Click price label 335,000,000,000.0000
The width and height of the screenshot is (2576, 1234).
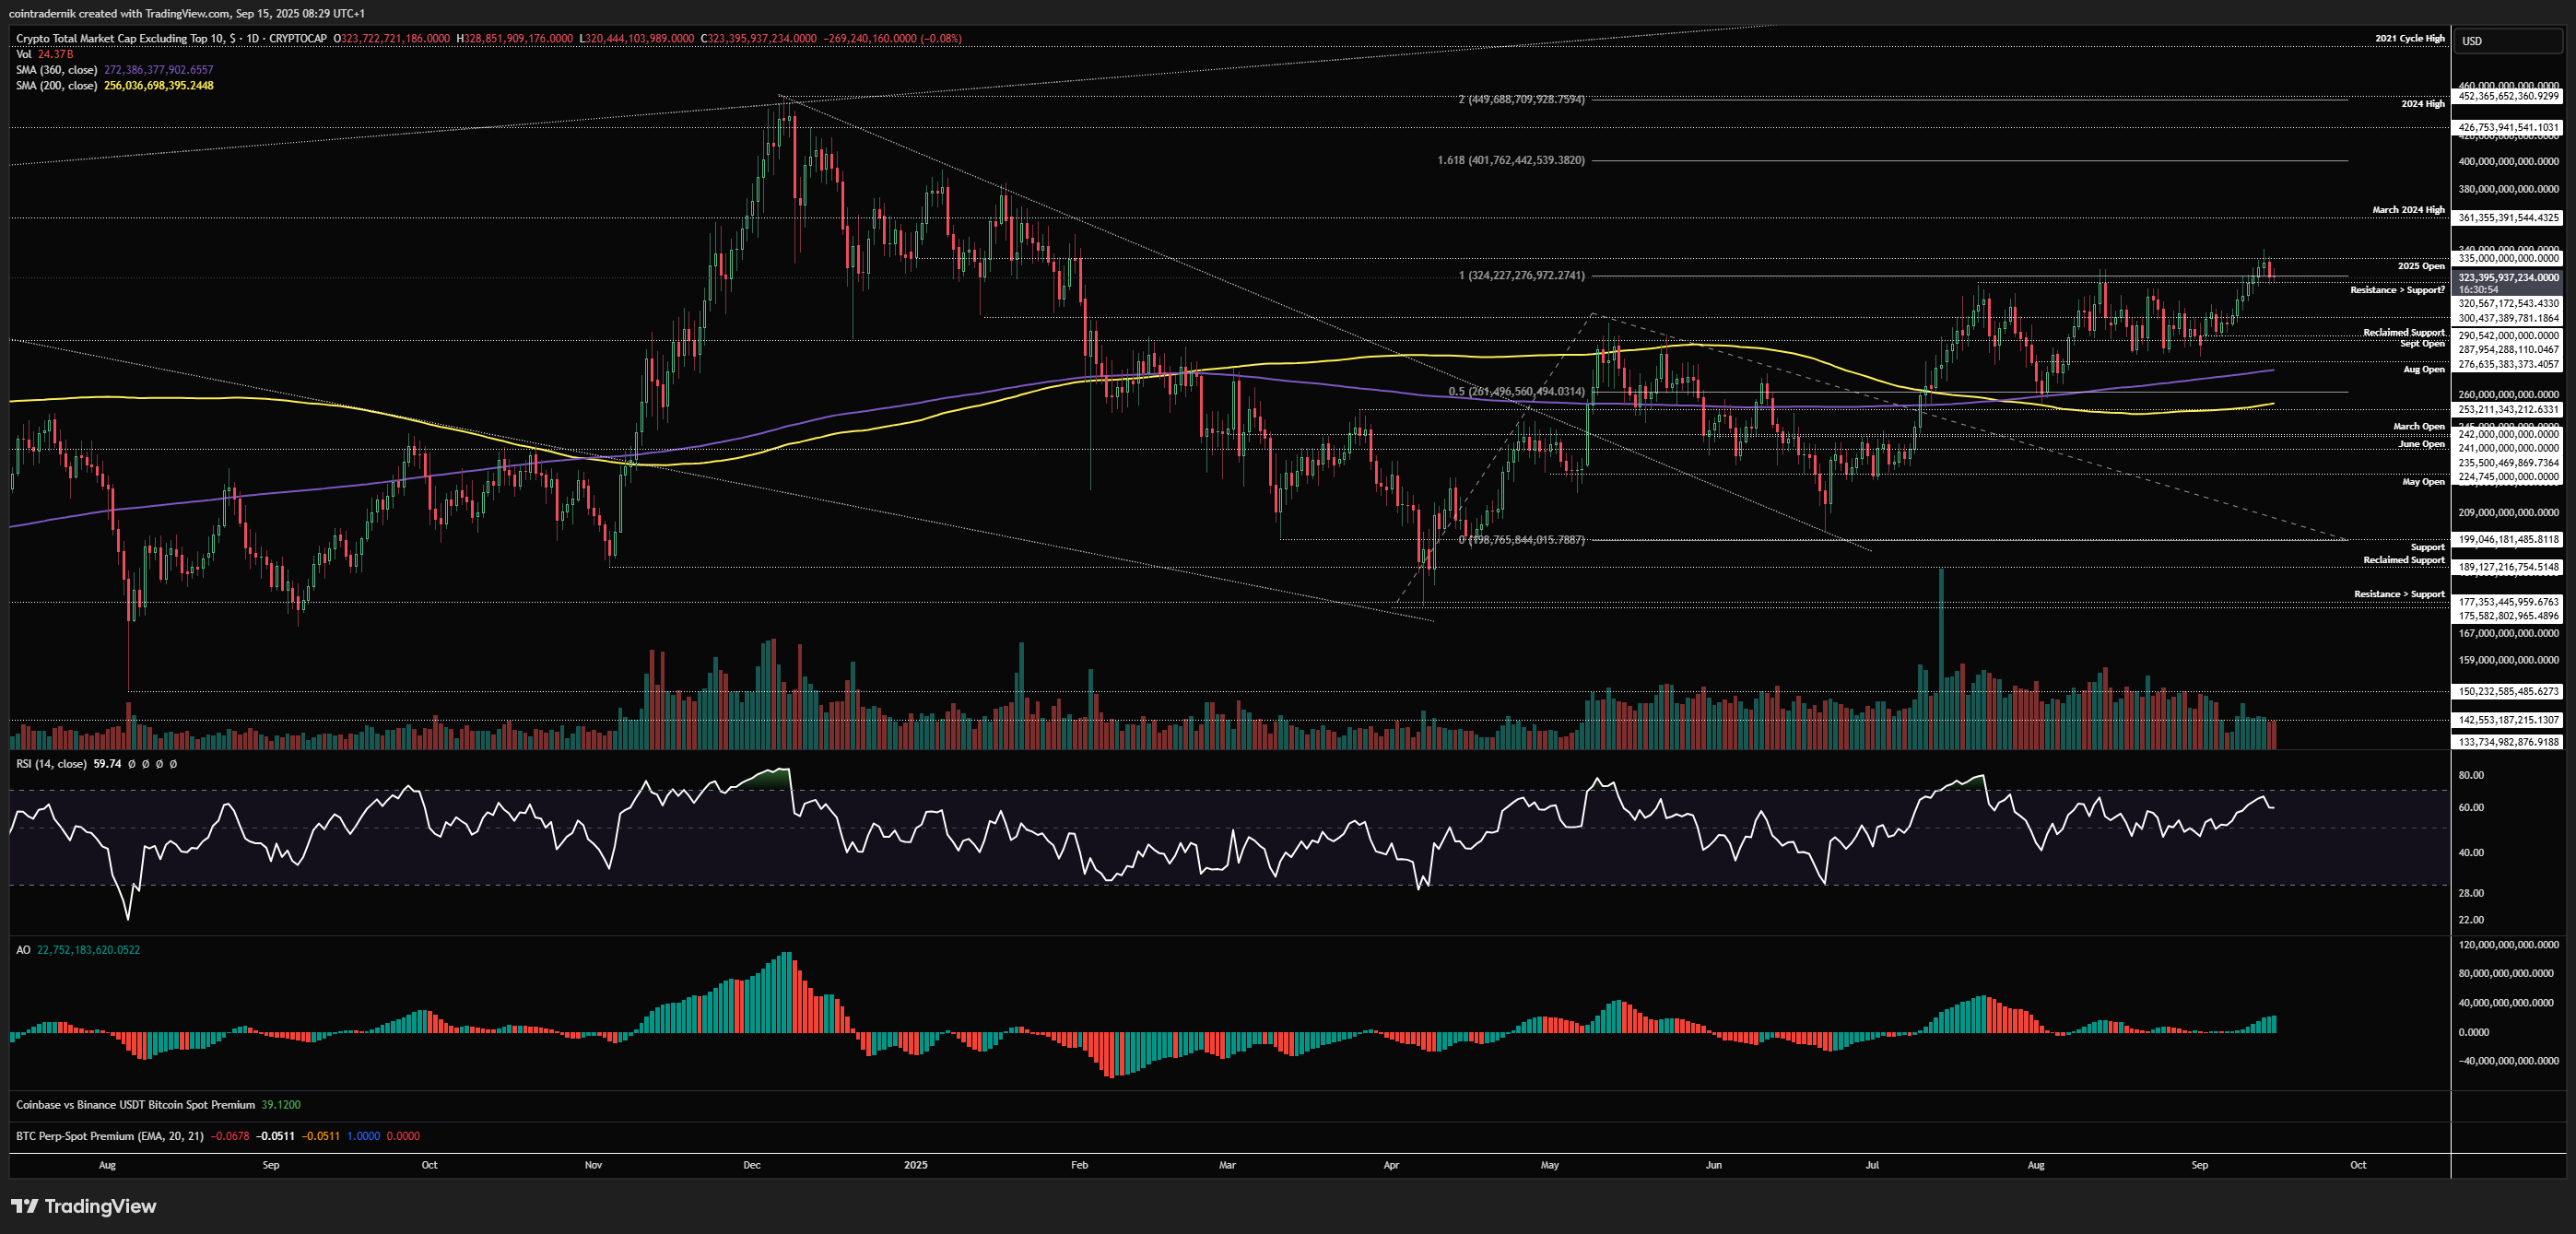pos(2509,259)
